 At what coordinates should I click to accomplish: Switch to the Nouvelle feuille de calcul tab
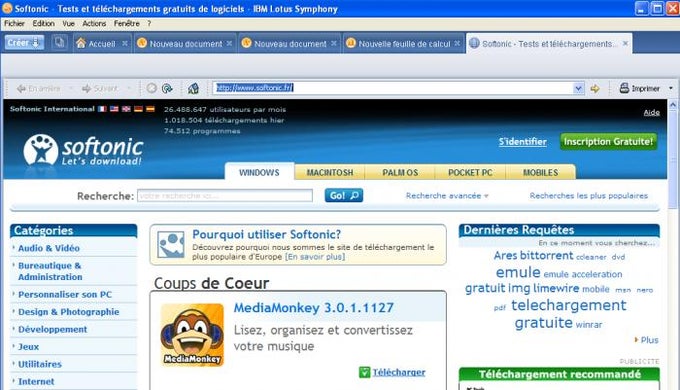coord(403,43)
